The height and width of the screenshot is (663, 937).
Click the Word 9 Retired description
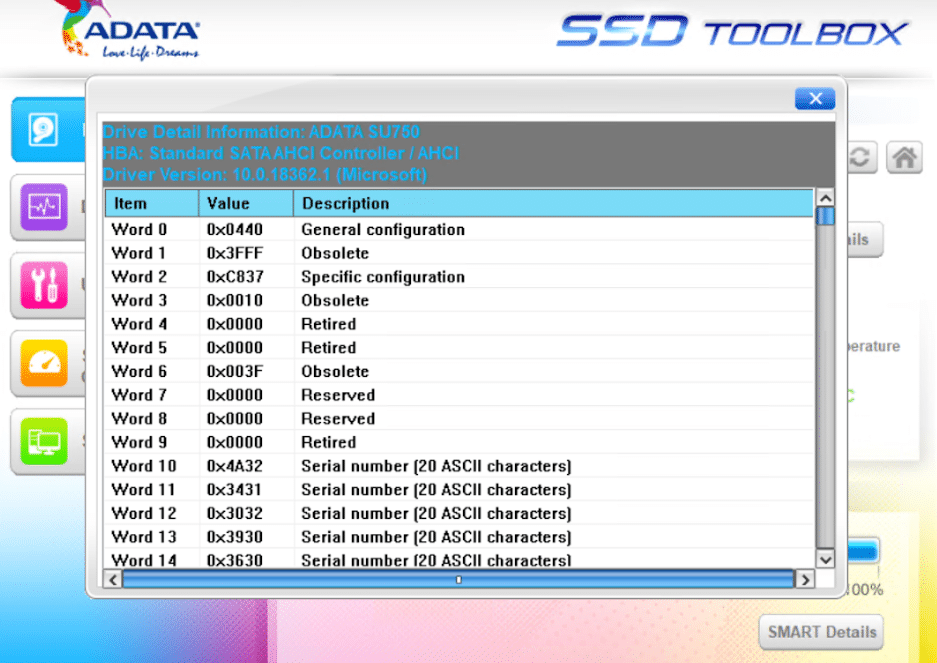click(329, 442)
